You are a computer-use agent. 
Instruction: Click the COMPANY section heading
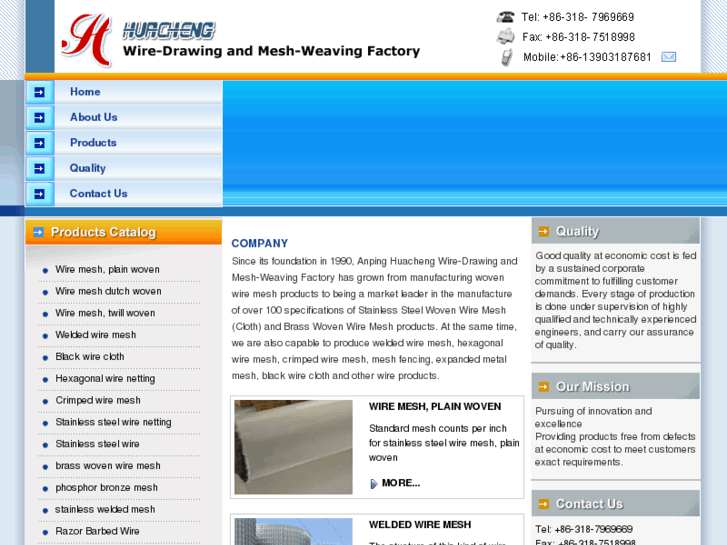[260, 244]
